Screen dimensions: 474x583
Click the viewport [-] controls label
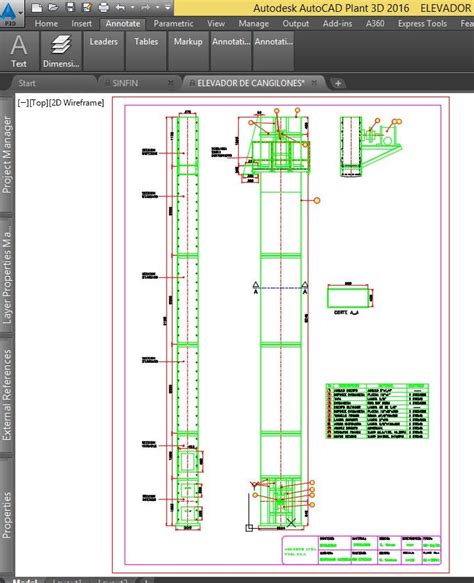tap(23, 103)
